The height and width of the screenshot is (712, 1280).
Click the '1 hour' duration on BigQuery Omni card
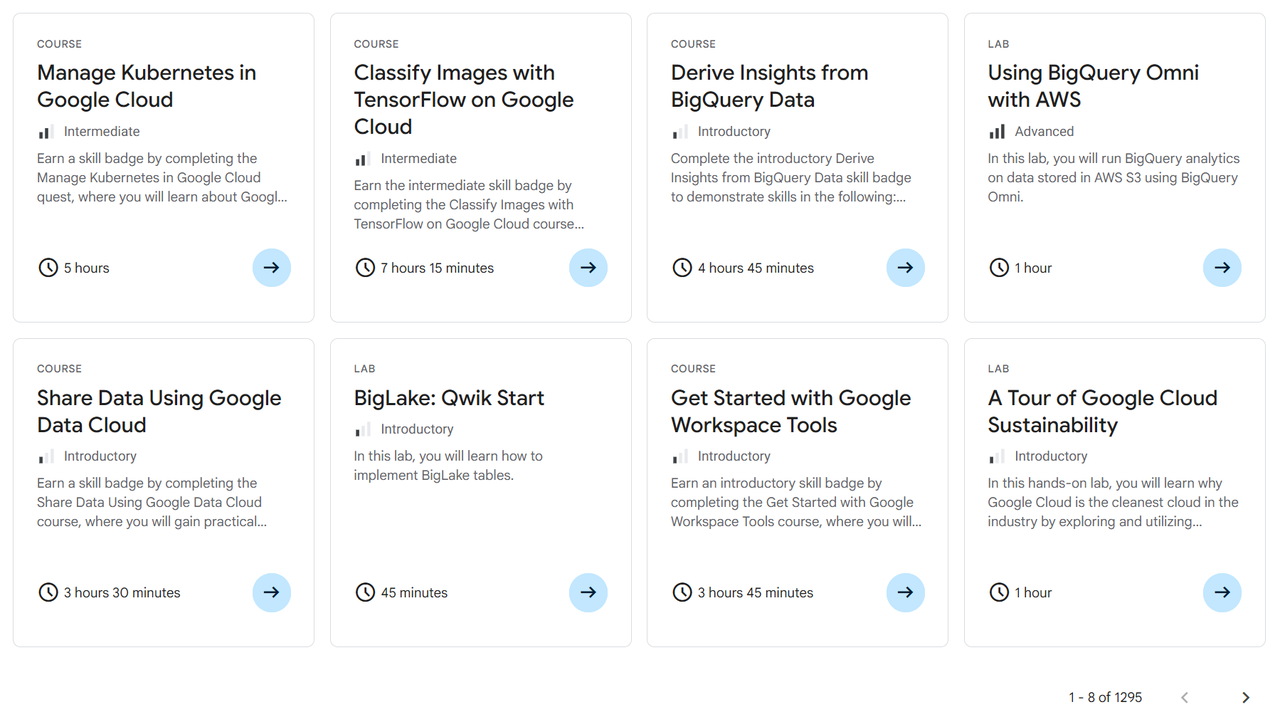click(x=1033, y=268)
